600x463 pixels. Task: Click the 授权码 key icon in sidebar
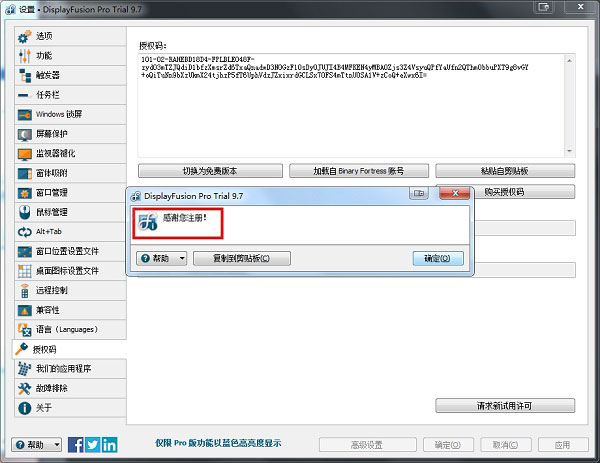(23, 349)
